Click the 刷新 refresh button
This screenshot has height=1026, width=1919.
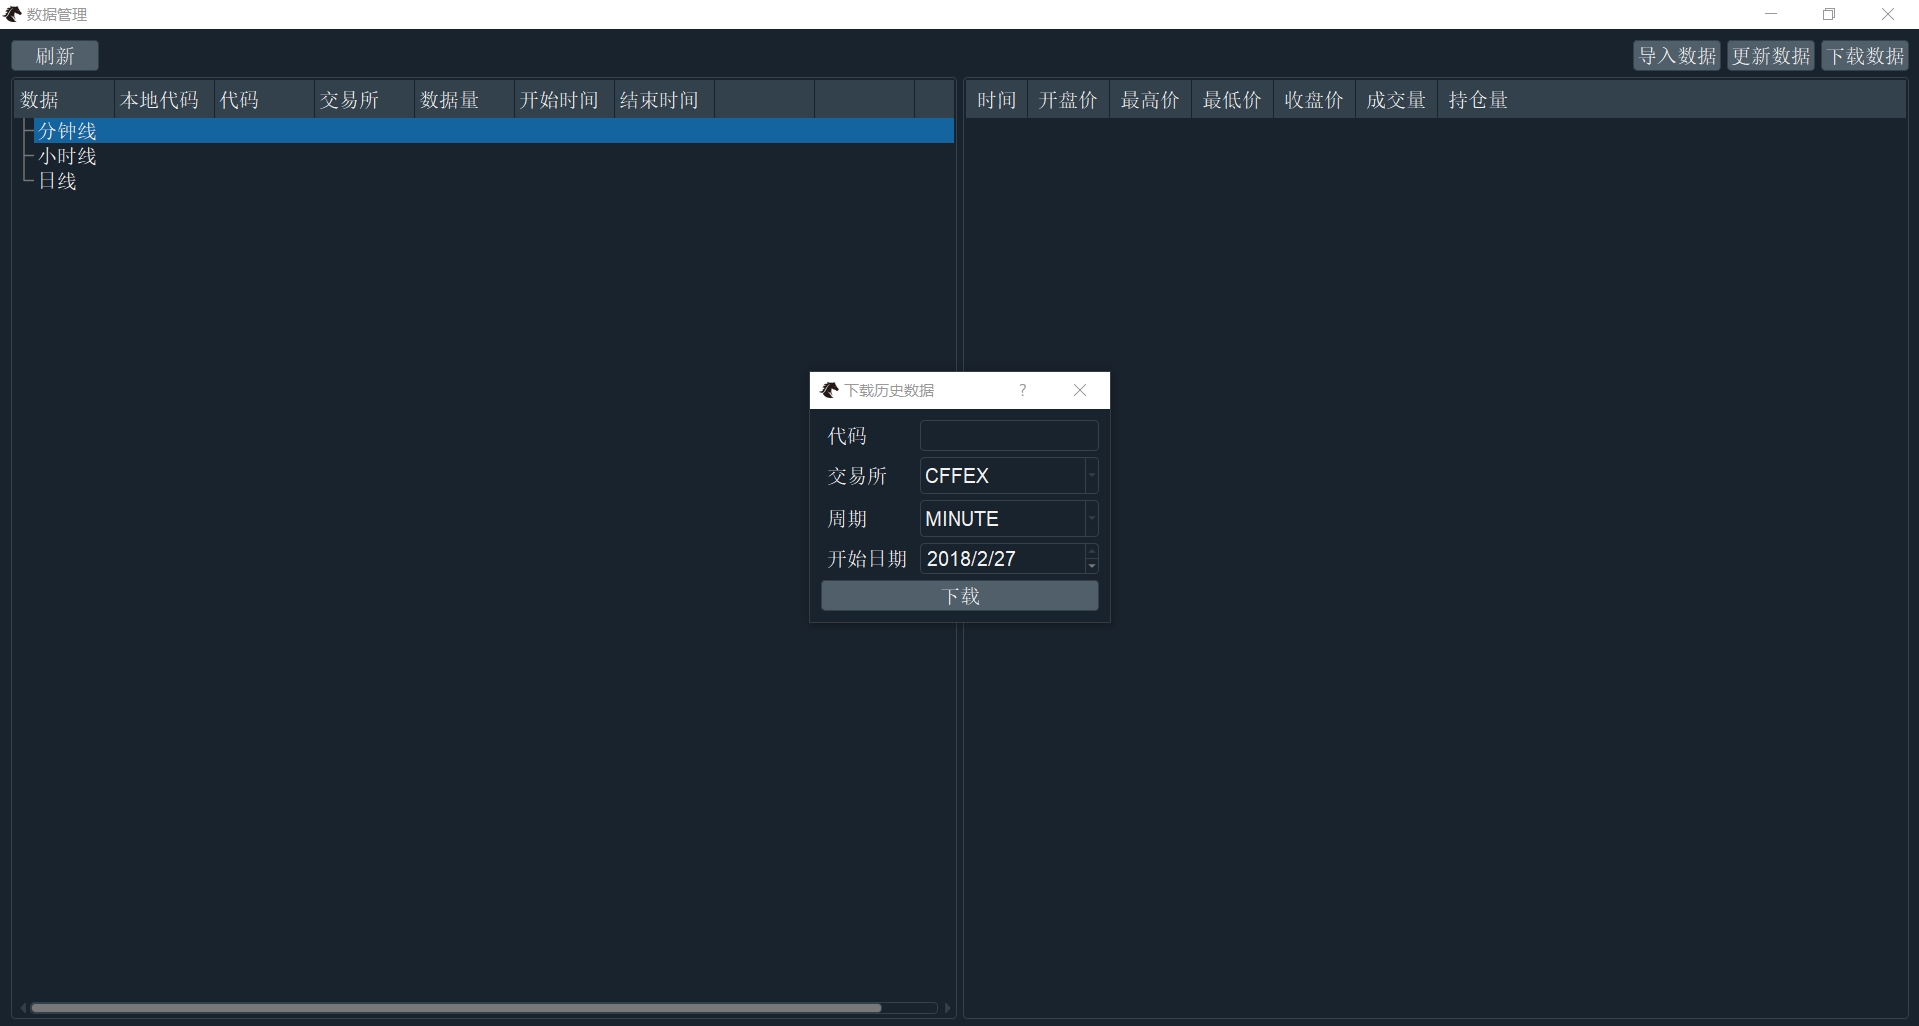(x=54, y=55)
